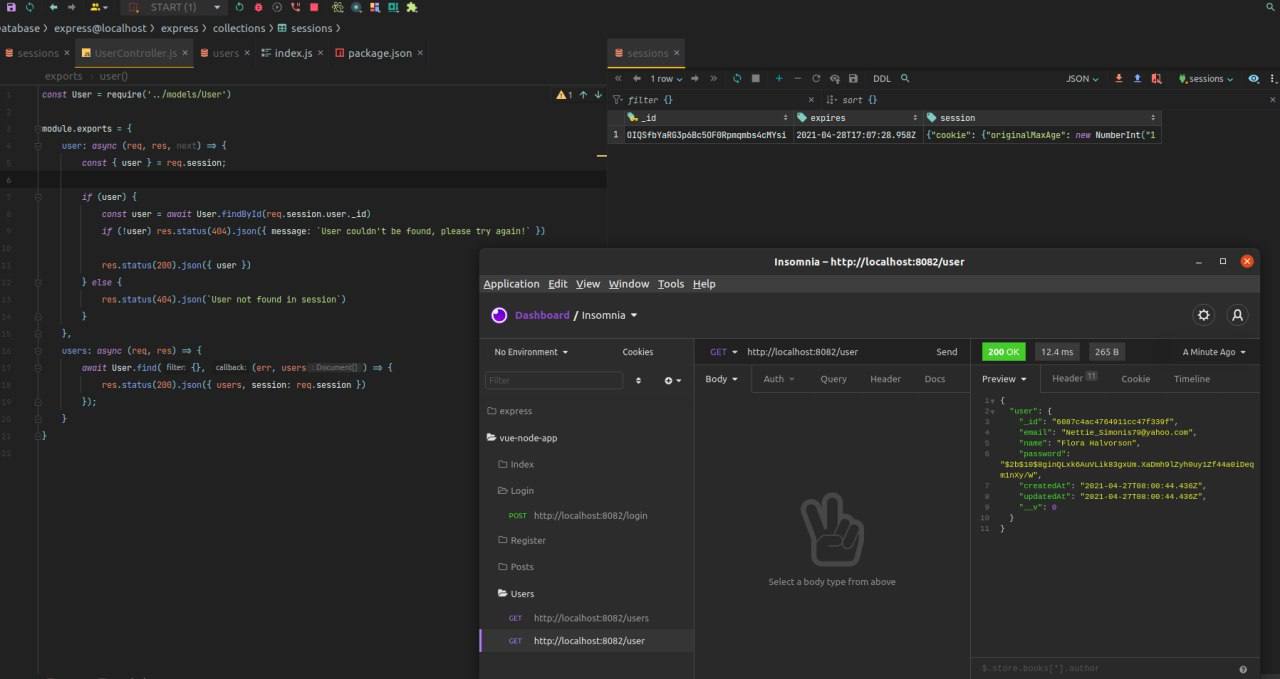1280x679 pixels.
Task: Click the red stop icon in IDE toolbar
Action: coord(314,7)
